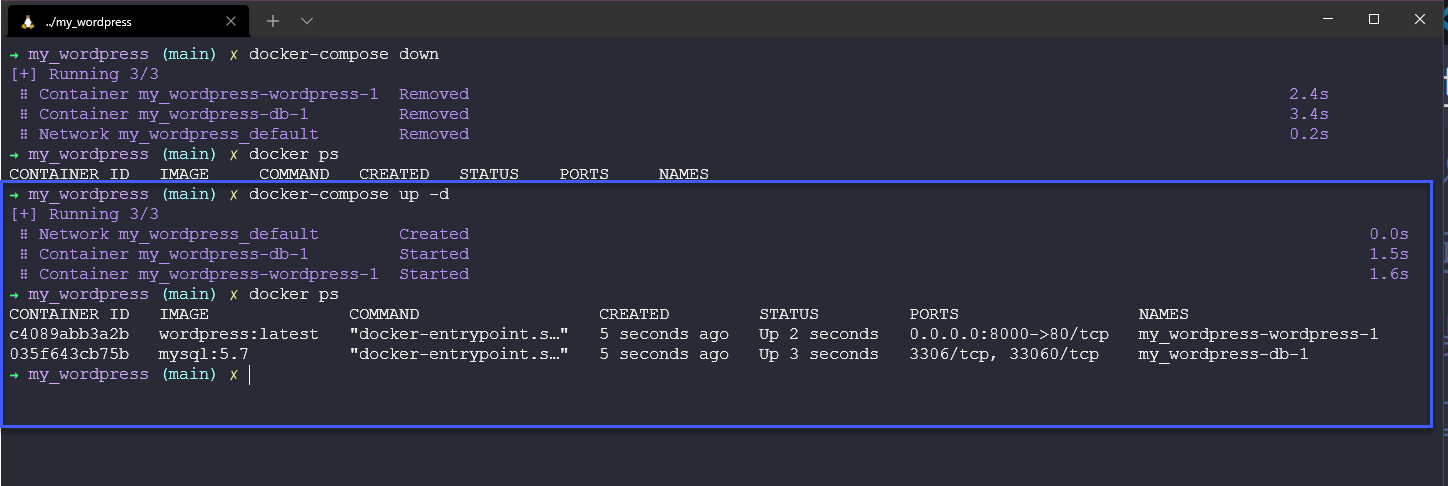Expand the terminal profiles dropdown chevron
Viewport: 1448px width, 486px height.
coord(307,20)
